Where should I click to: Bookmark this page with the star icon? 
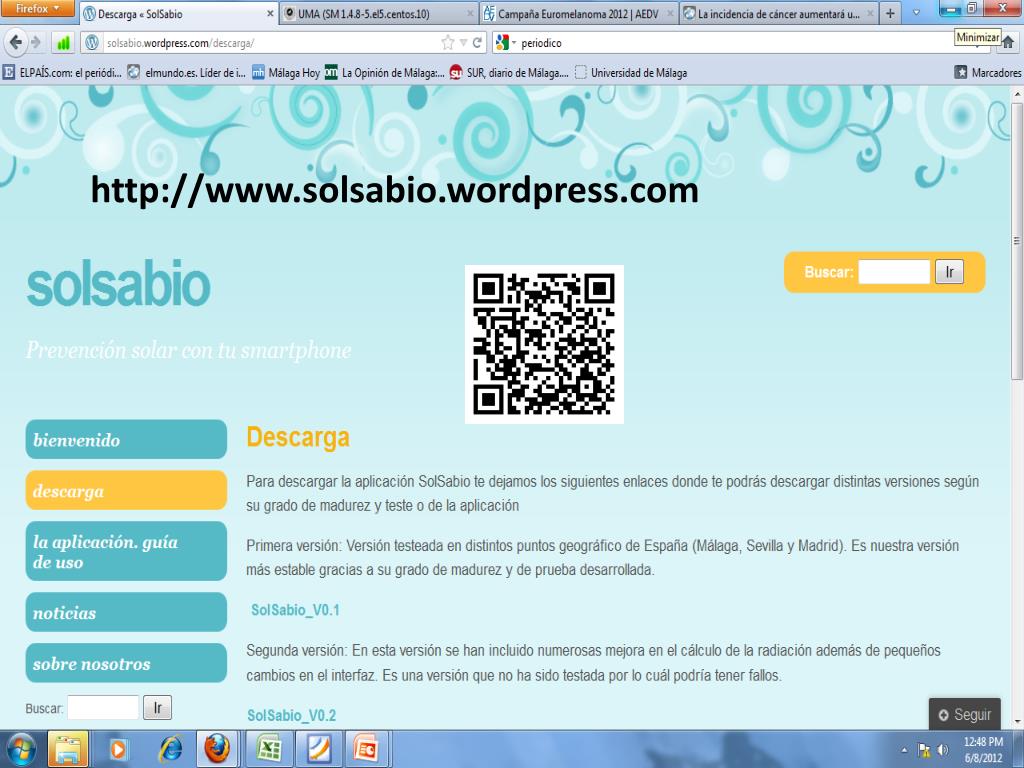[x=447, y=43]
